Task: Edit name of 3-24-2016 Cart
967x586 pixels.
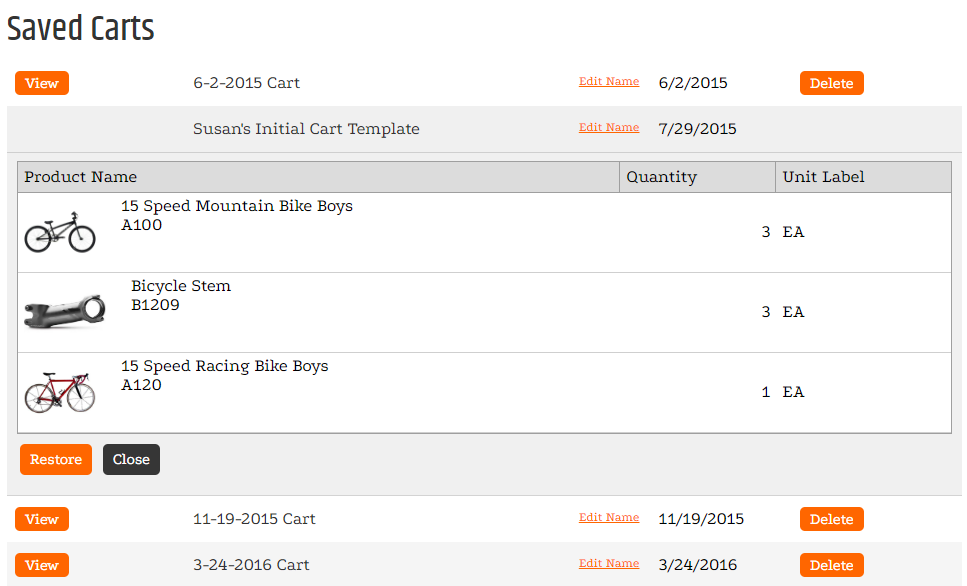Action: coord(609,563)
